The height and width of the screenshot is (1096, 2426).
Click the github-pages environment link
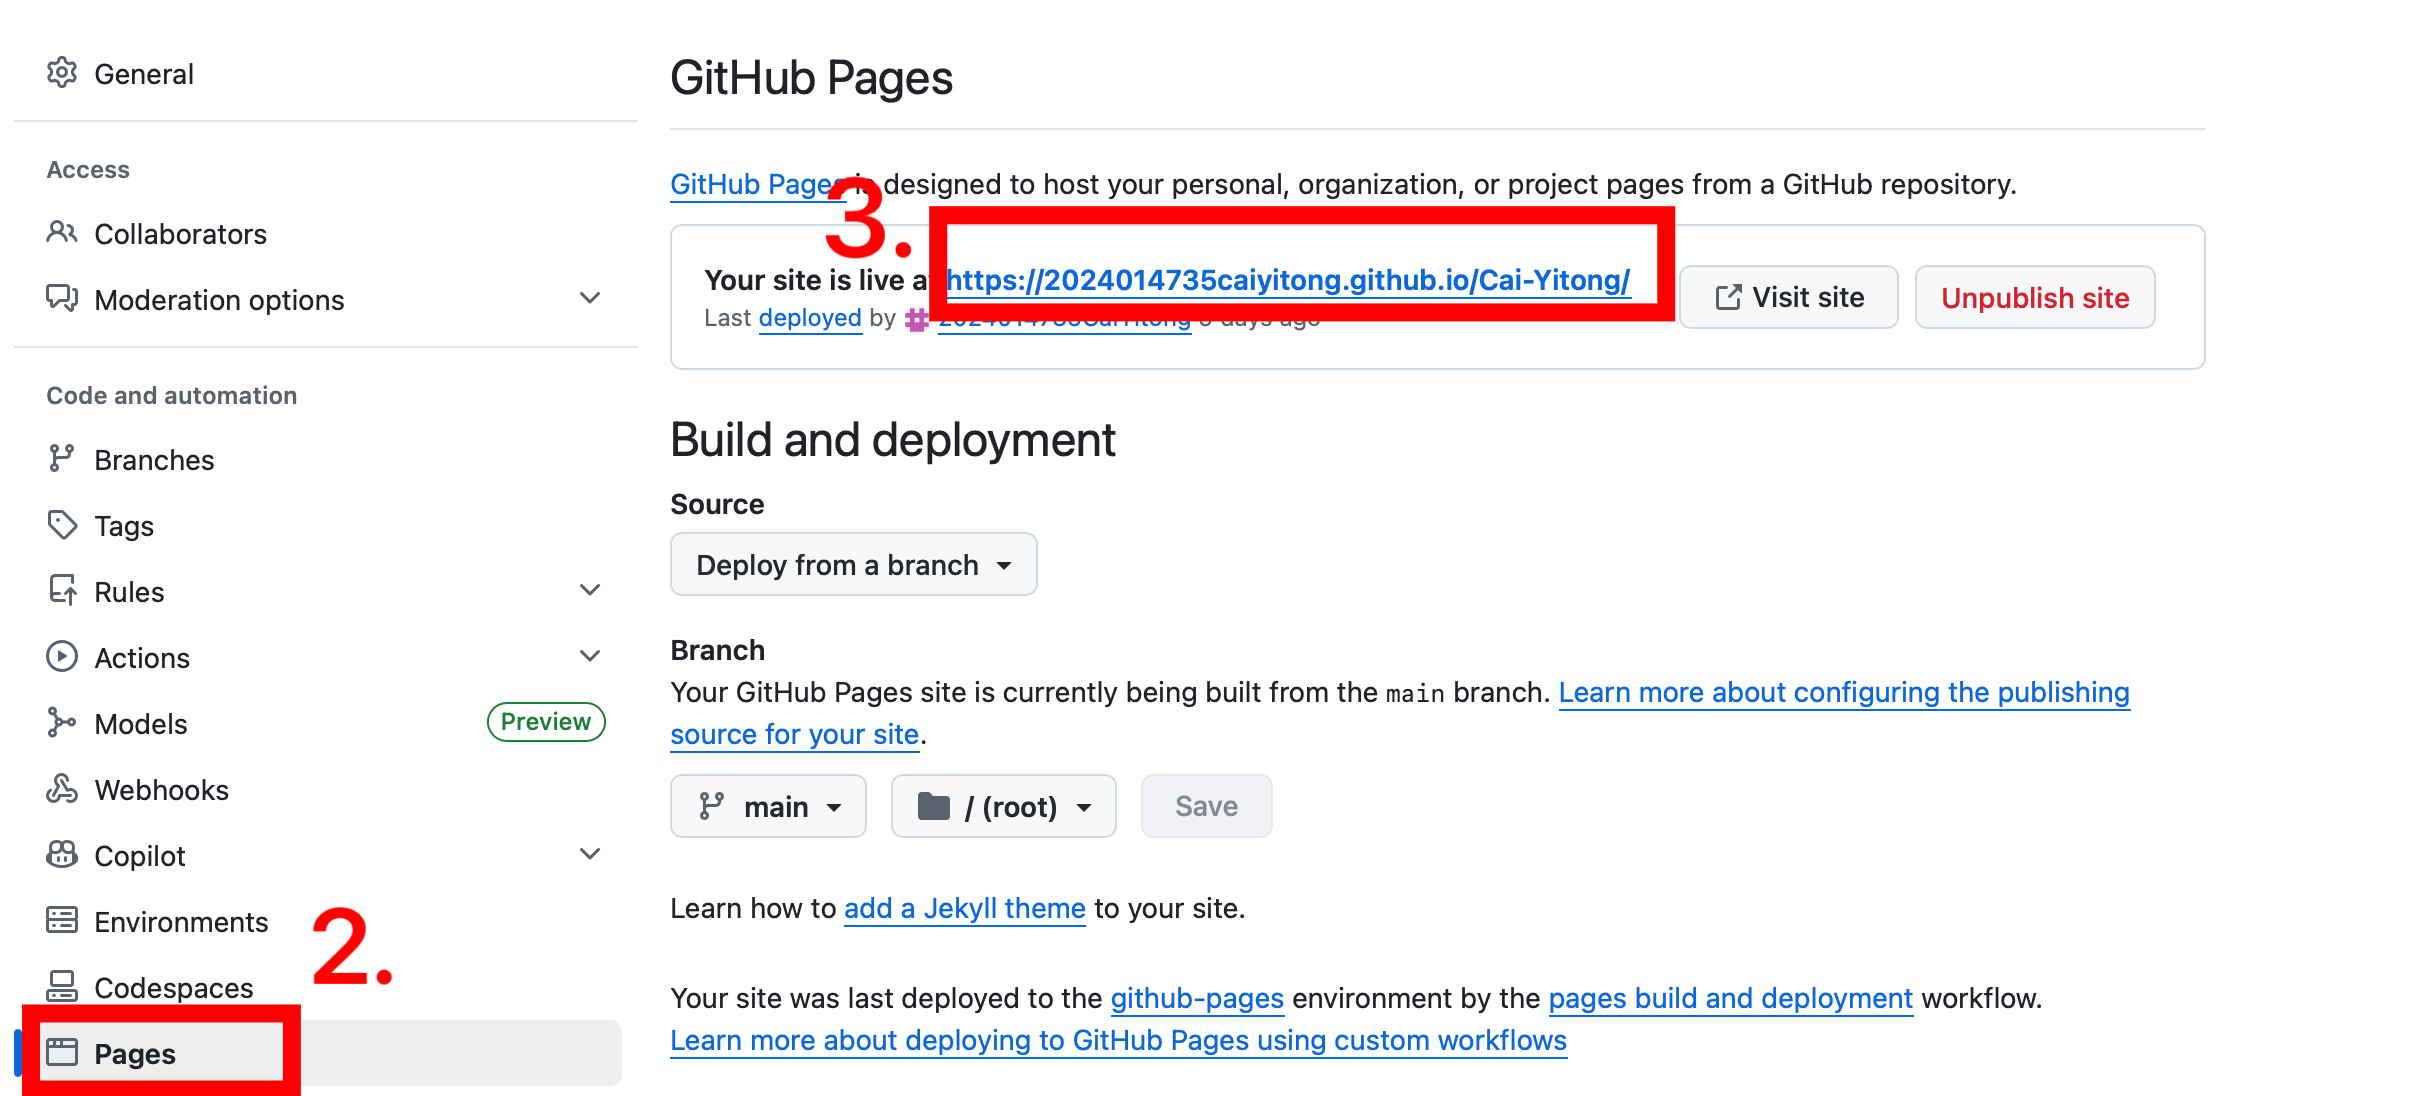pos(1197,999)
